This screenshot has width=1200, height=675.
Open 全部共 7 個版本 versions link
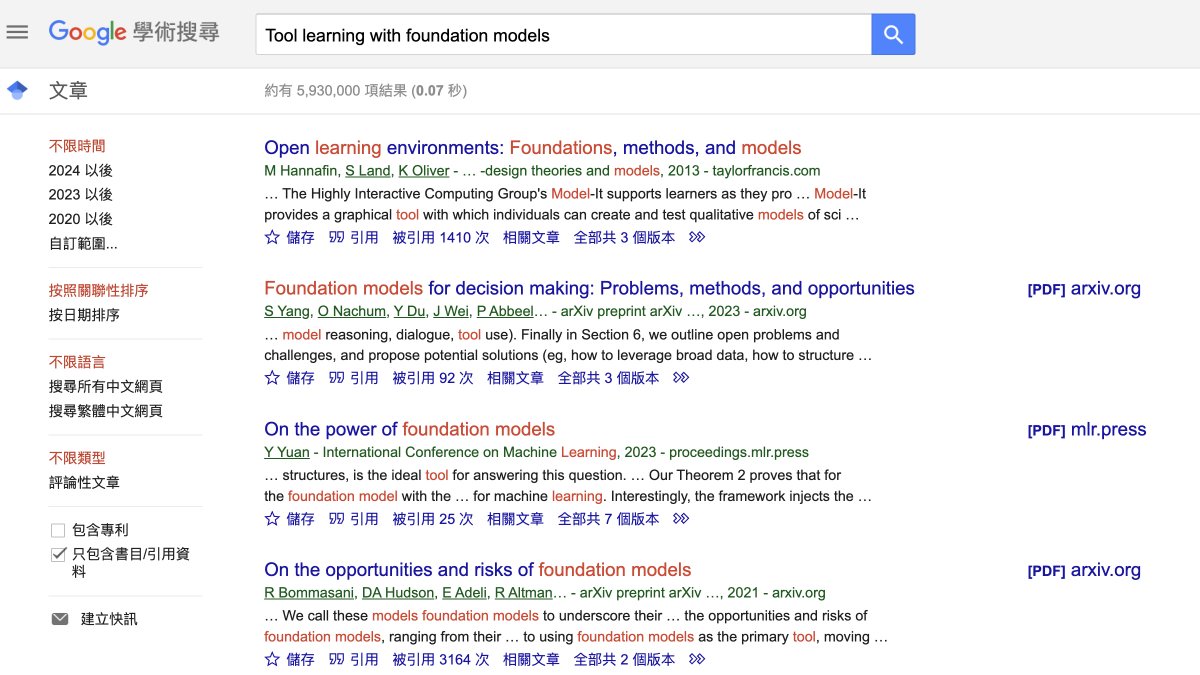point(608,519)
